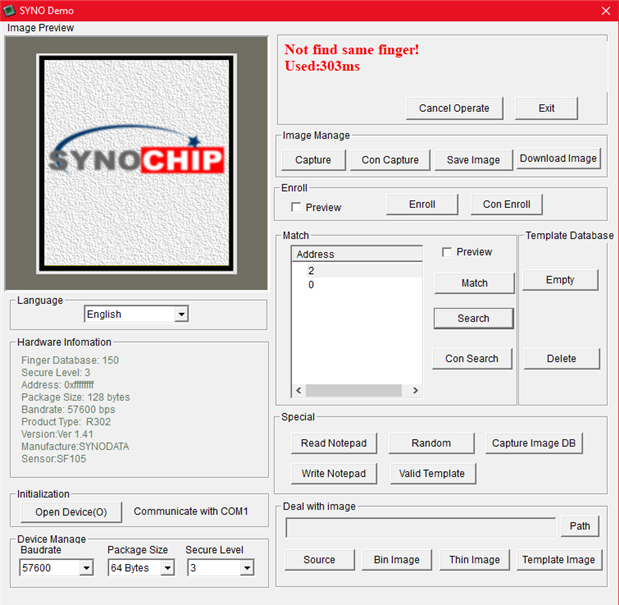This screenshot has width=619, height=605.
Task: Enable Preview checkbox in Enroll group
Action: pos(296,207)
